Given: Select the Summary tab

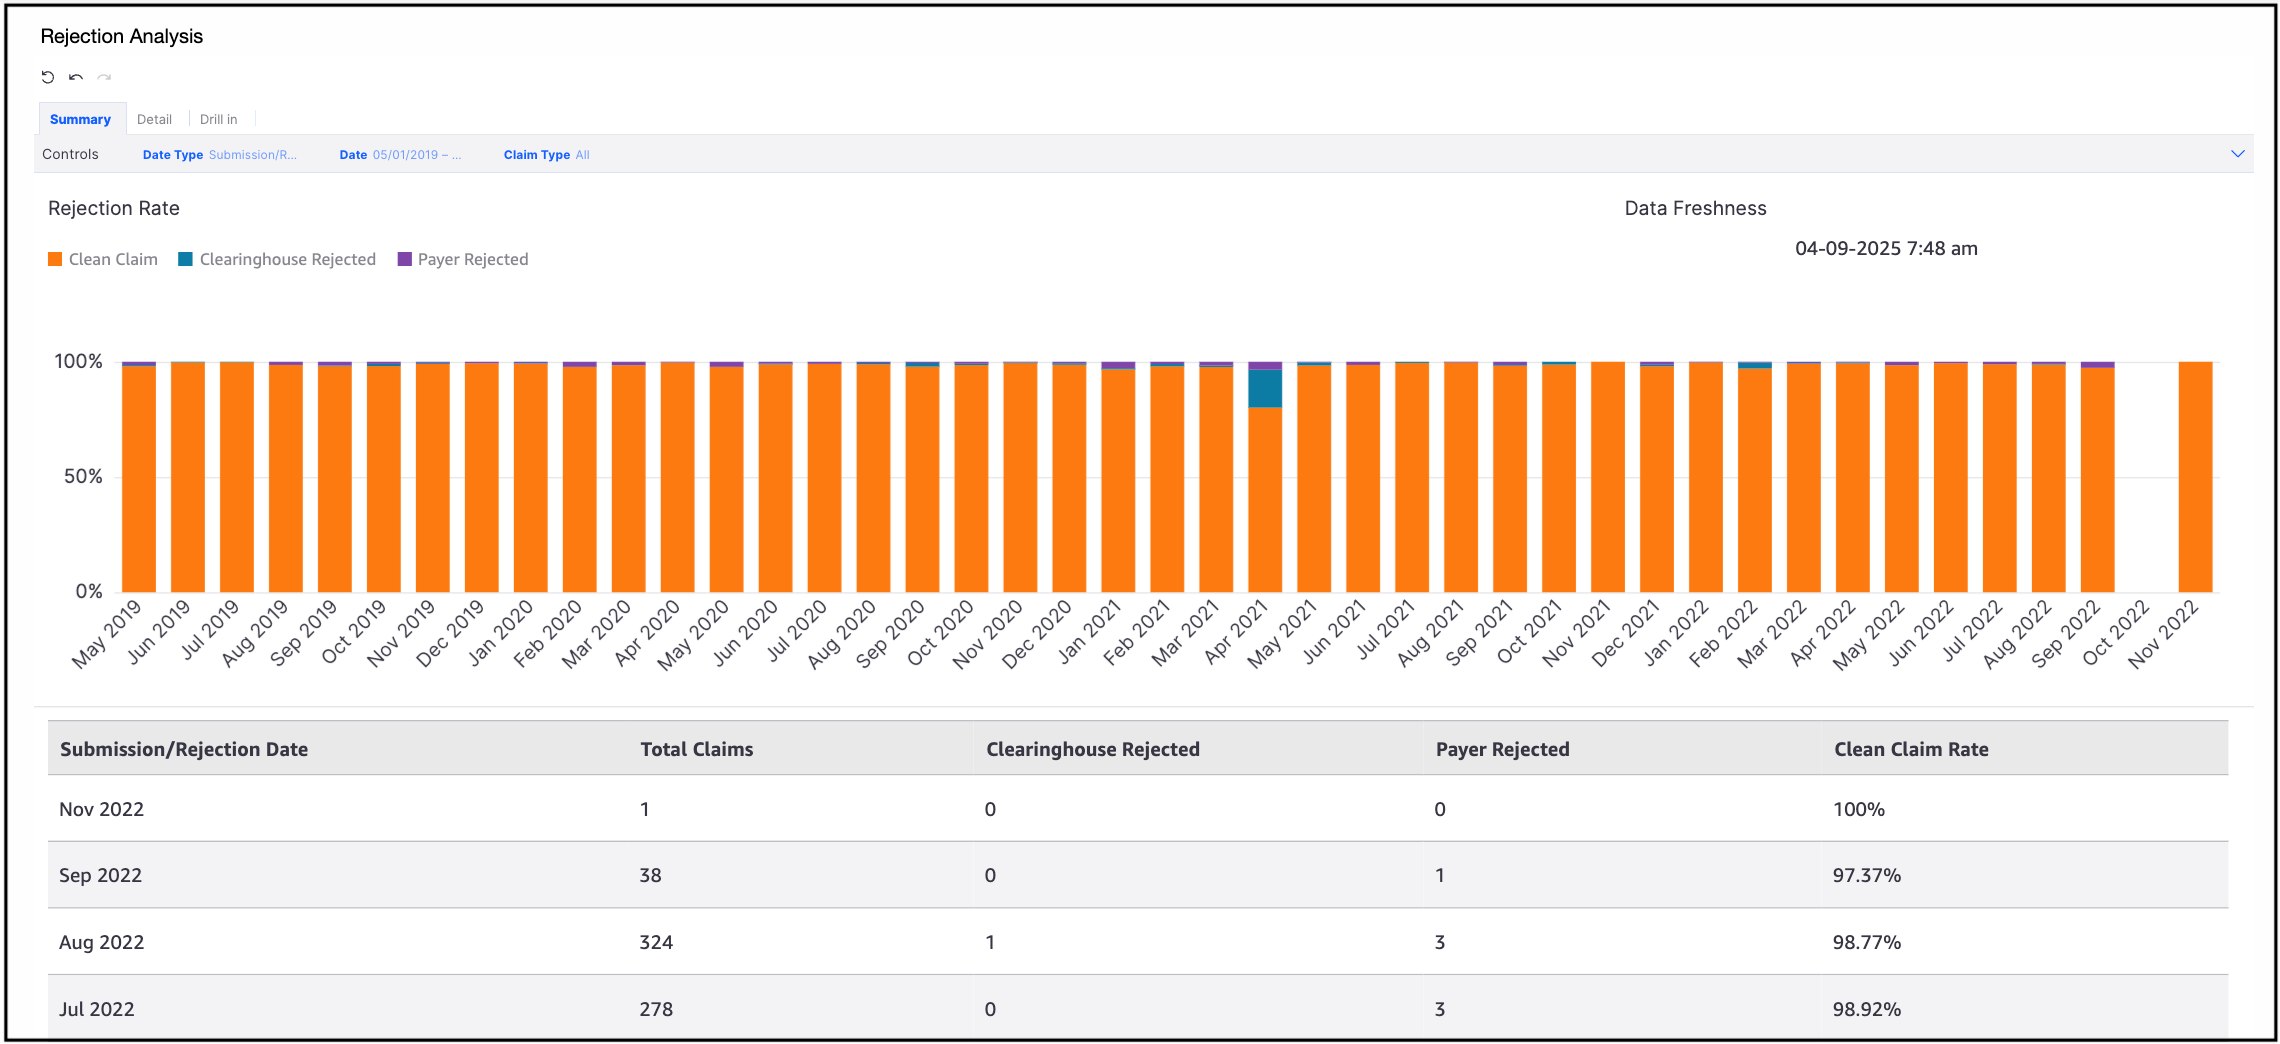Looking at the screenshot, I should click(81, 119).
